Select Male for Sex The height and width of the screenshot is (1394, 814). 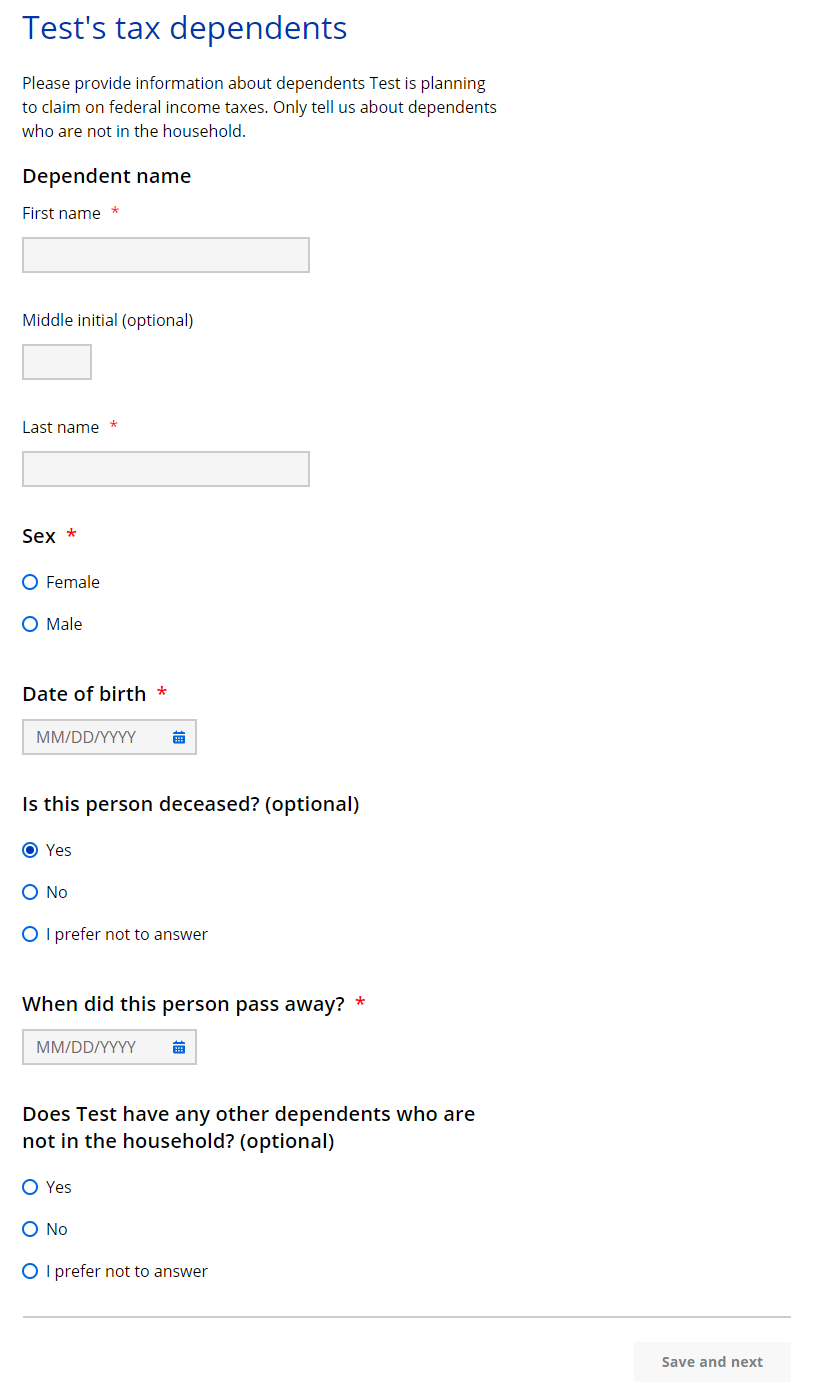30,624
